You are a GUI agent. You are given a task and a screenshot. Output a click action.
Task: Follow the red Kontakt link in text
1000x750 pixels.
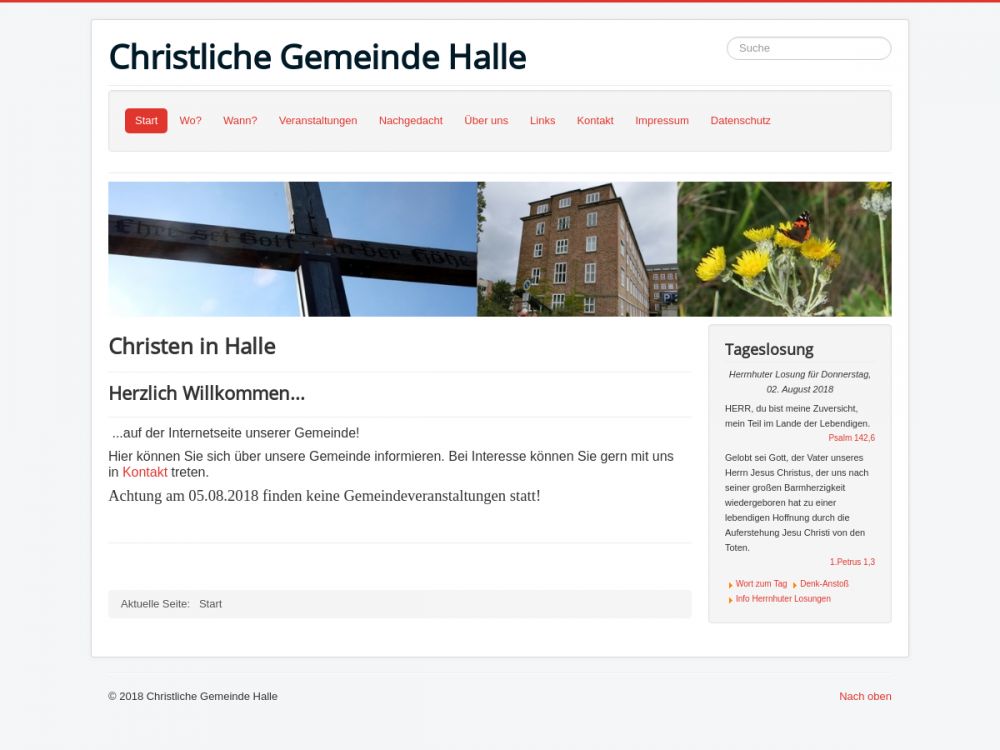[145, 472]
